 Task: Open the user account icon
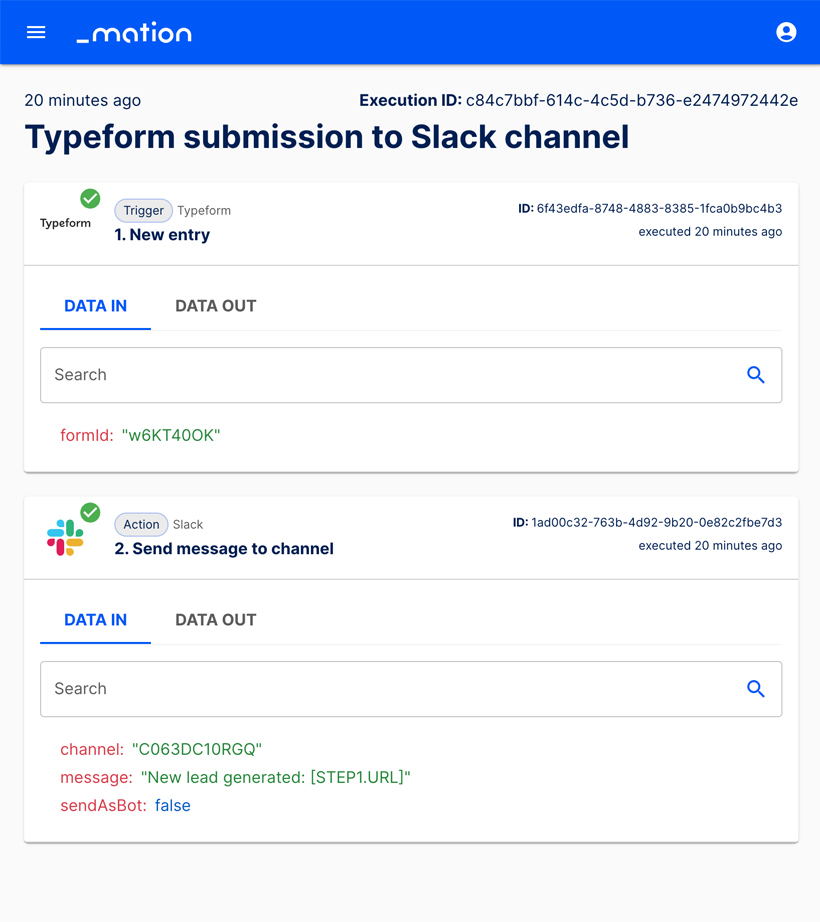786,32
